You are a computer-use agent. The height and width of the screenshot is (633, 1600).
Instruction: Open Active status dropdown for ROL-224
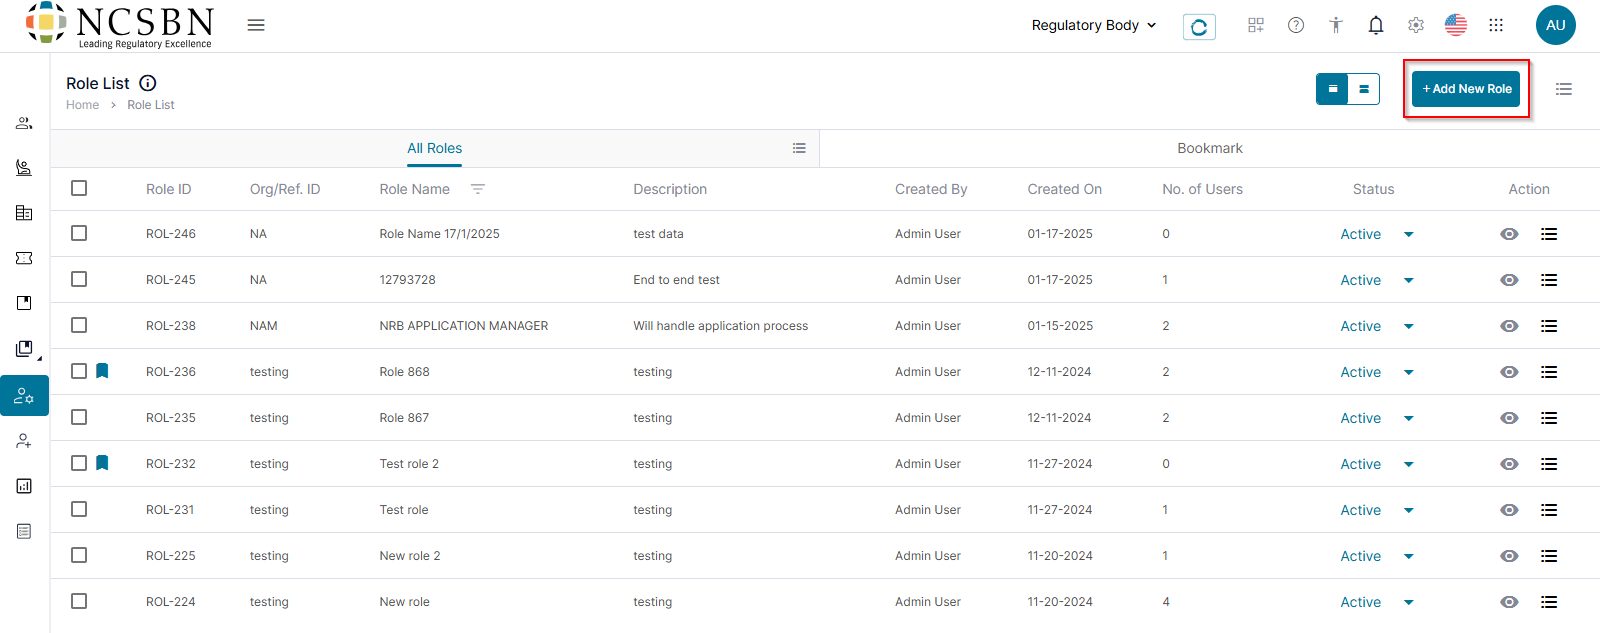(x=1408, y=602)
